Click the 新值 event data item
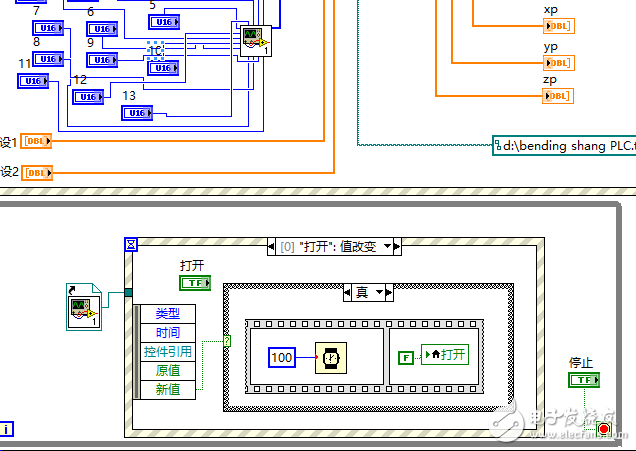The width and height of the screenshot is (636, 451). click(168, 390)
